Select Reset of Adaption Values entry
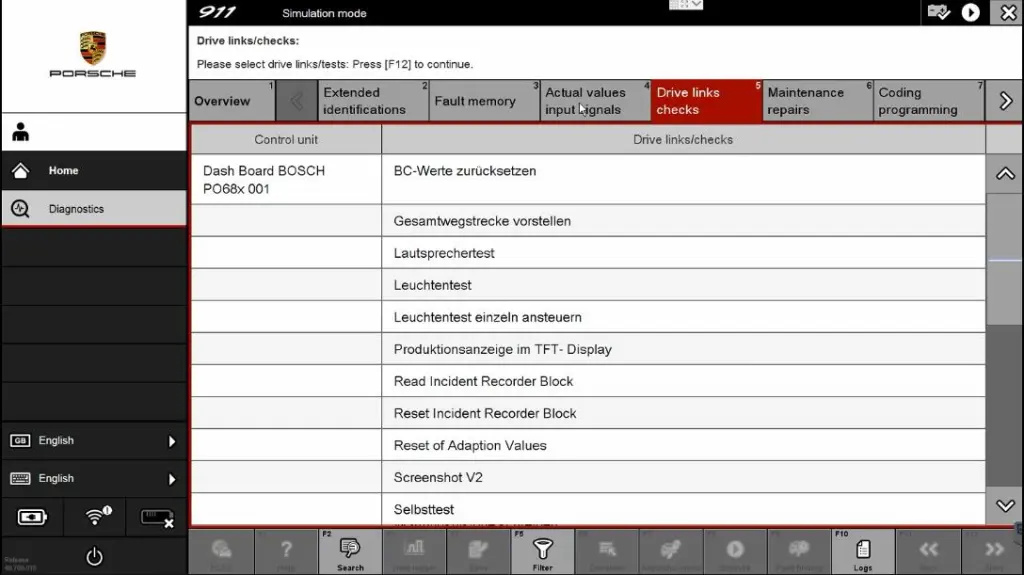 470,445
